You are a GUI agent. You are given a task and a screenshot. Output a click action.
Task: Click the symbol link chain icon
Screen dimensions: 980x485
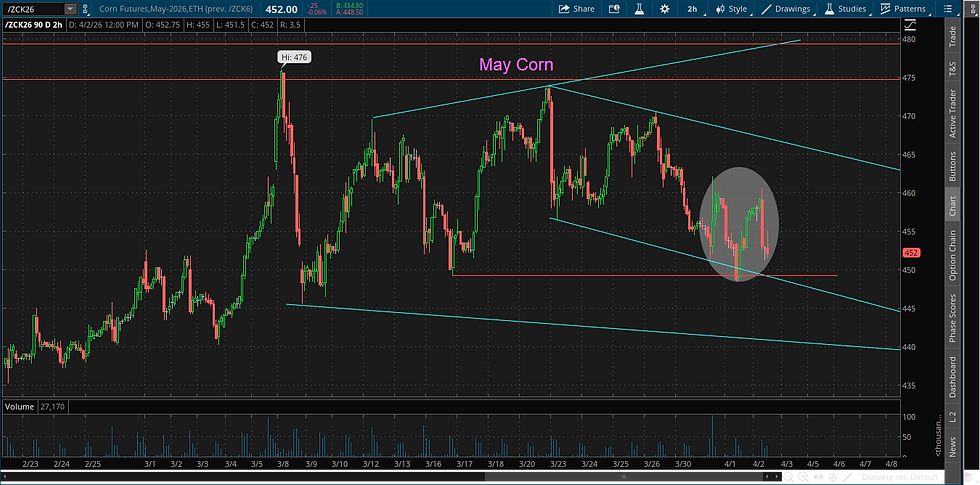coord(84,9)
